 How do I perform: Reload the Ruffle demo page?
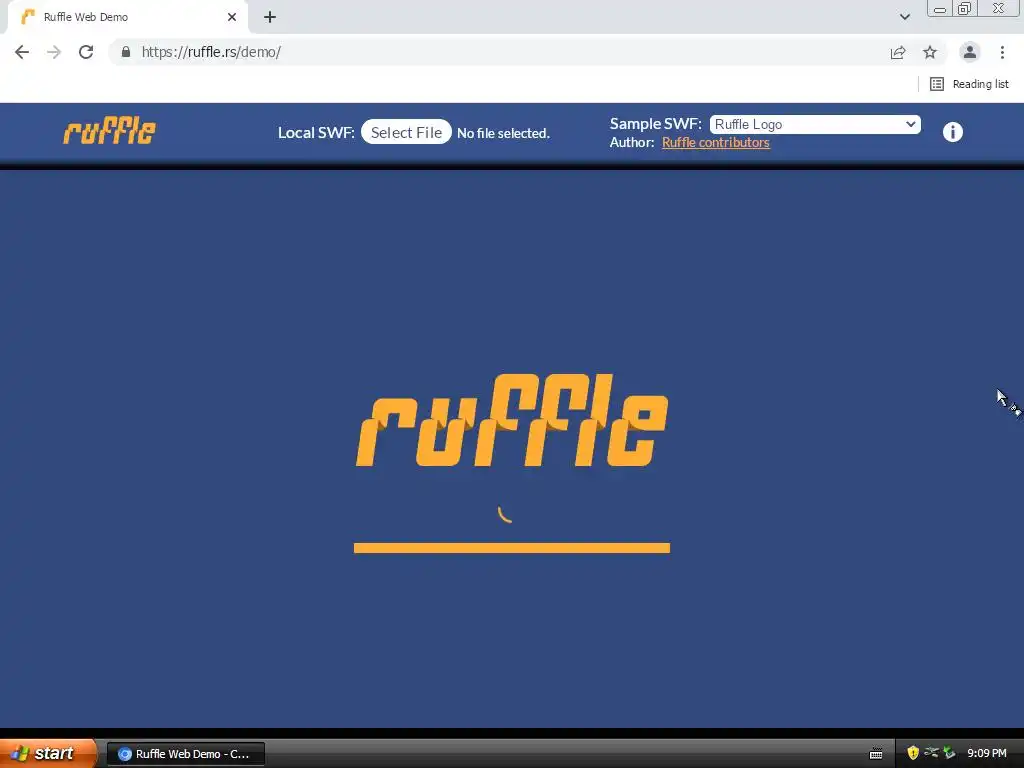pos(86,52)
